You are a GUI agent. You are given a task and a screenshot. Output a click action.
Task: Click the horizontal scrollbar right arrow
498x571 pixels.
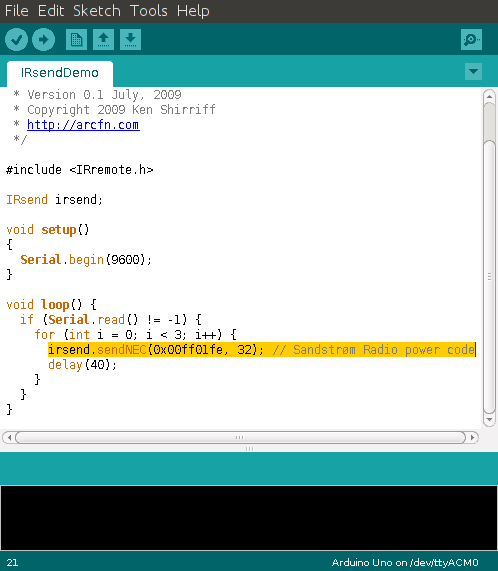coord(473,437)
